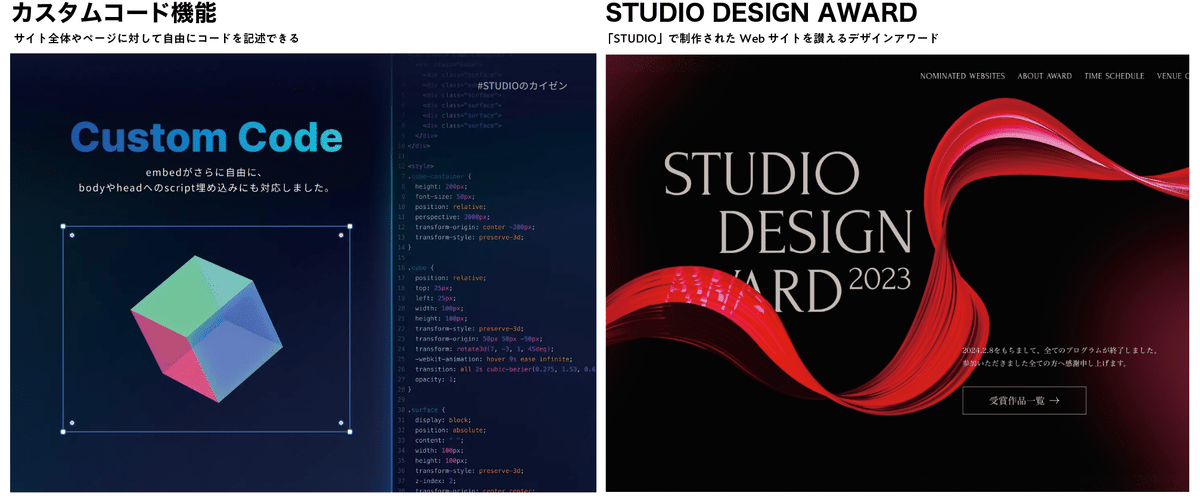Viewport: 1200px width, 500px height.
Task: Click the Custom Code gradient heading
Action: pos(207,138)
